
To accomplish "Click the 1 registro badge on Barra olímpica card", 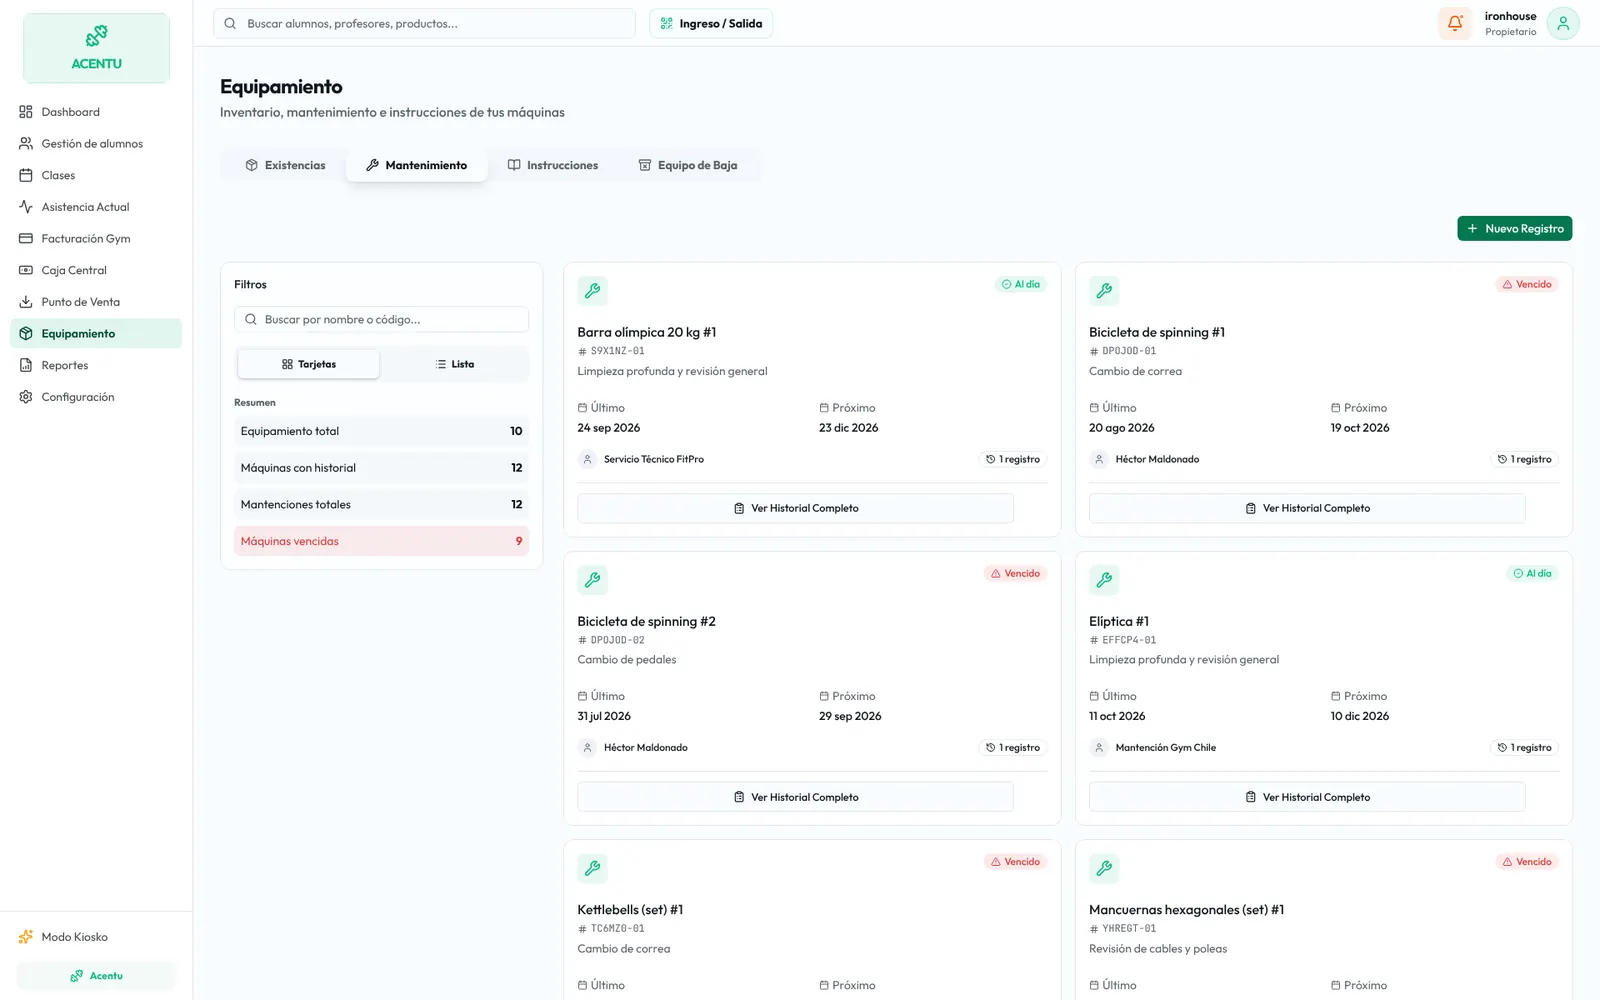I will tap(1013, 460).
